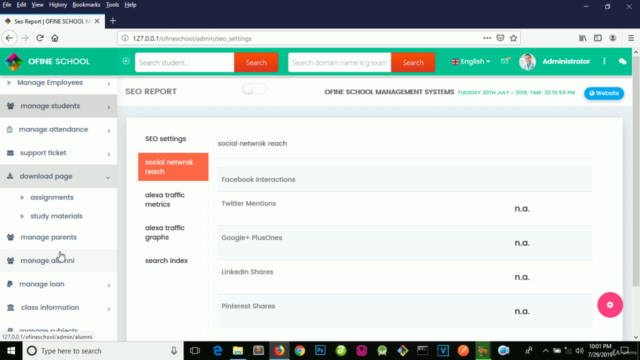Click the Administrator avatar picture
The width and height of the screenshot is (640, 360).
coord(527,62)
